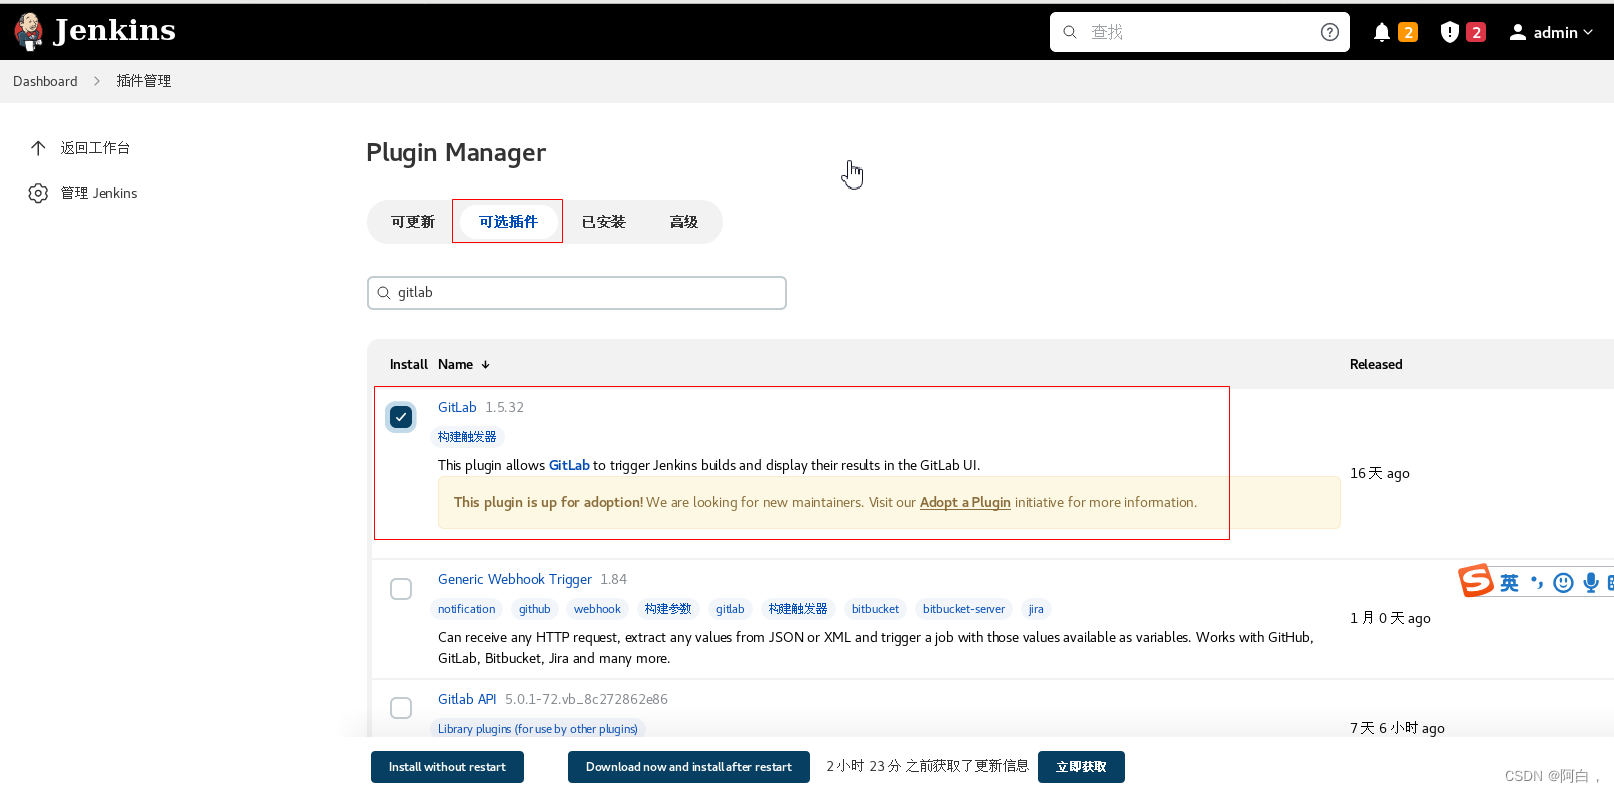Screen dimensions: 1614x792
Task: Click 构建触发器 tag under Generic Webhook Trigger
Action: click(x=798, y=609)
